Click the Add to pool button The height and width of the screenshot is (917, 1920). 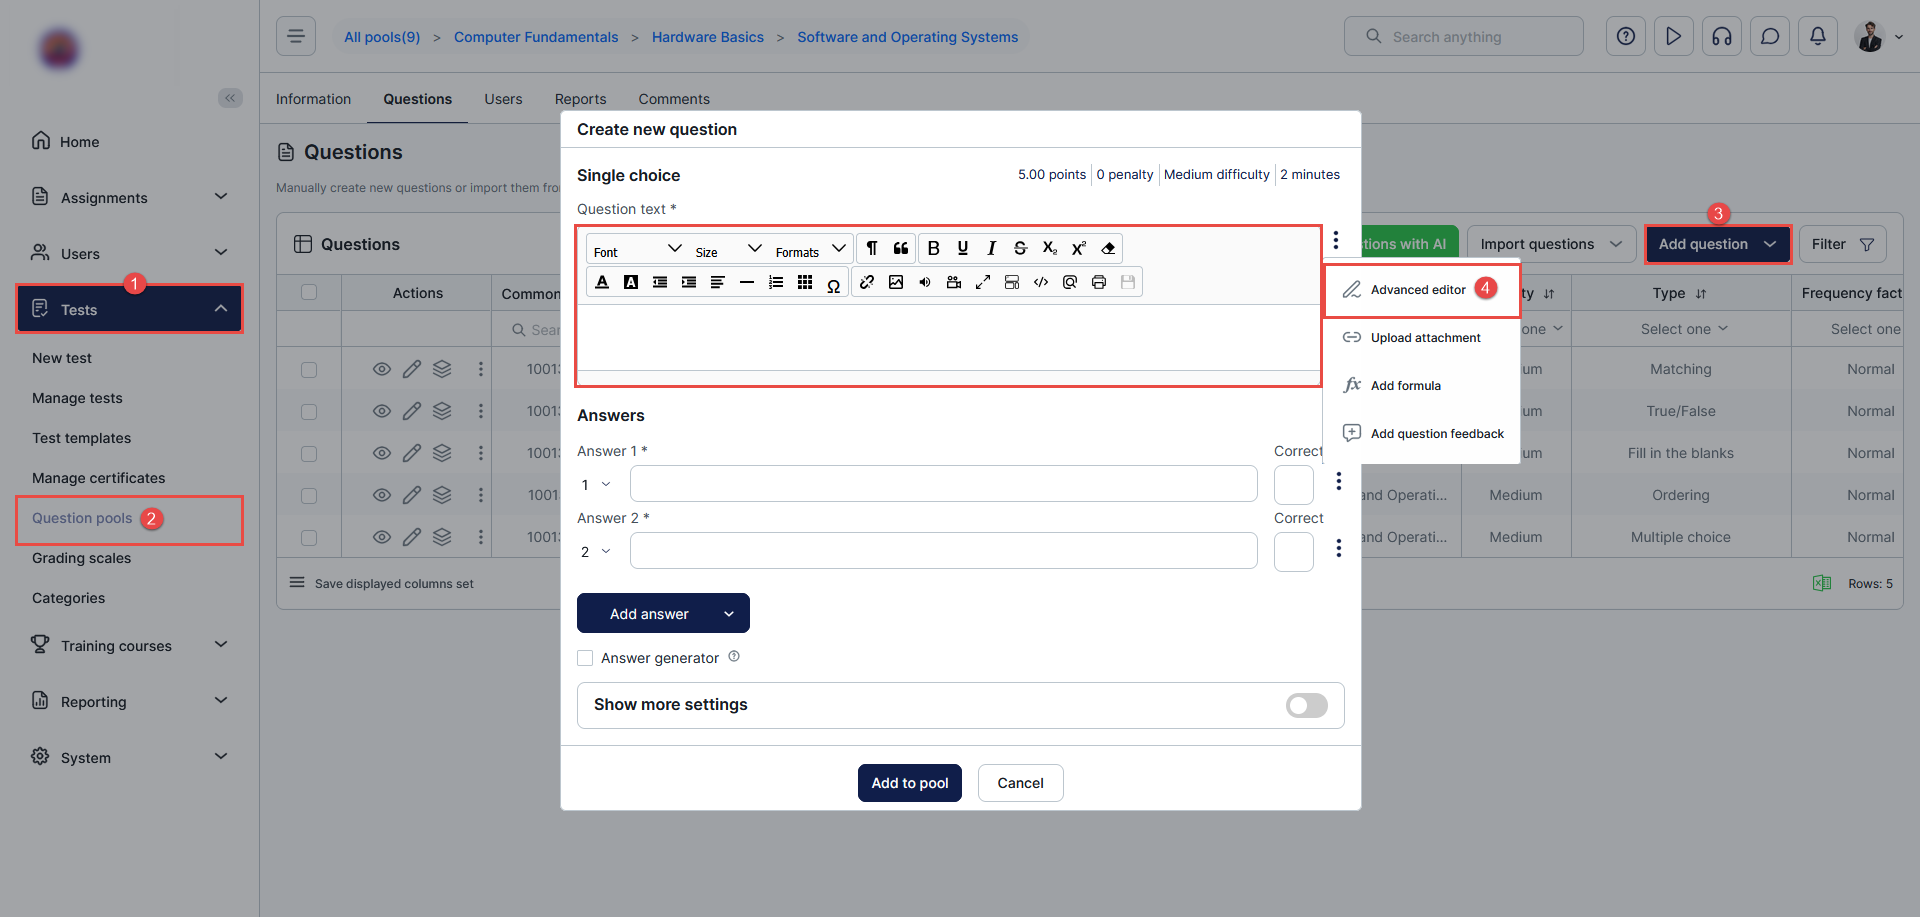tap(909, 783)
